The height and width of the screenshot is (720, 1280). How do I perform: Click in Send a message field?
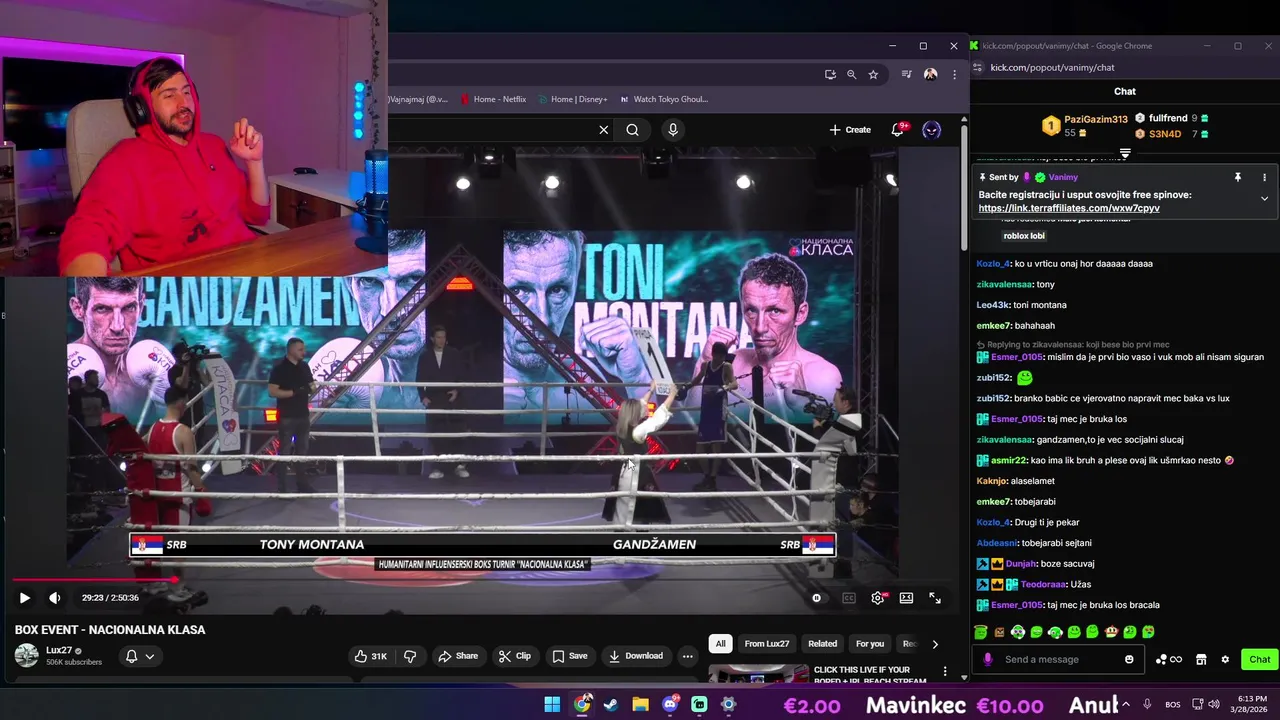[1059, 659]
